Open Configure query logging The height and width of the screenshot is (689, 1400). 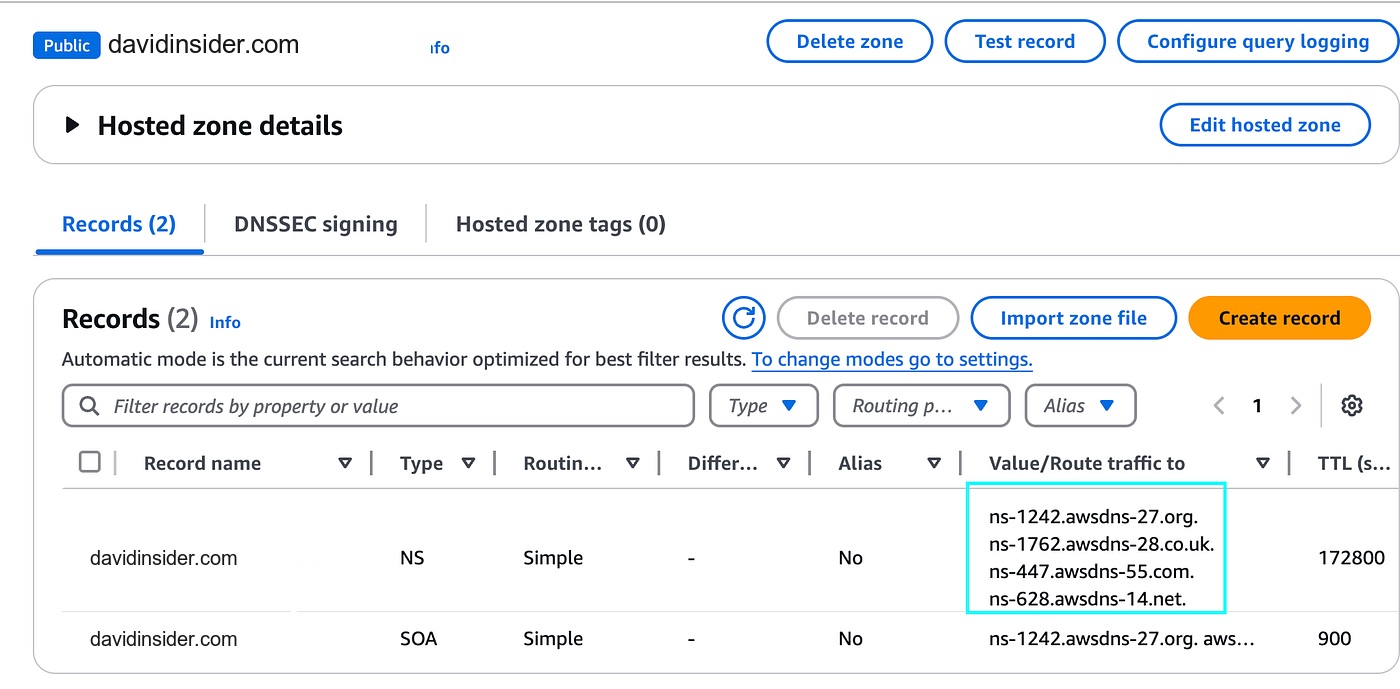1258,42
